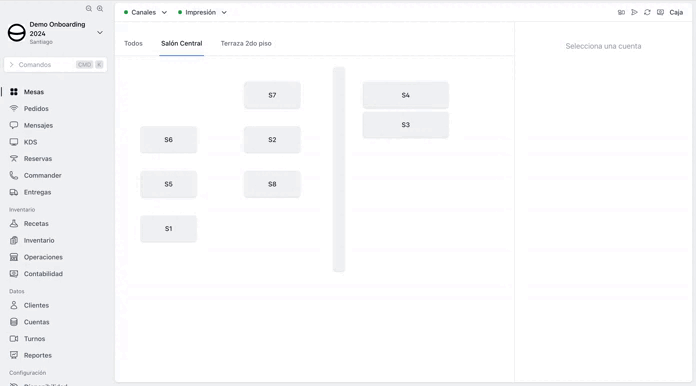Click the refresh sync icon

647,12
